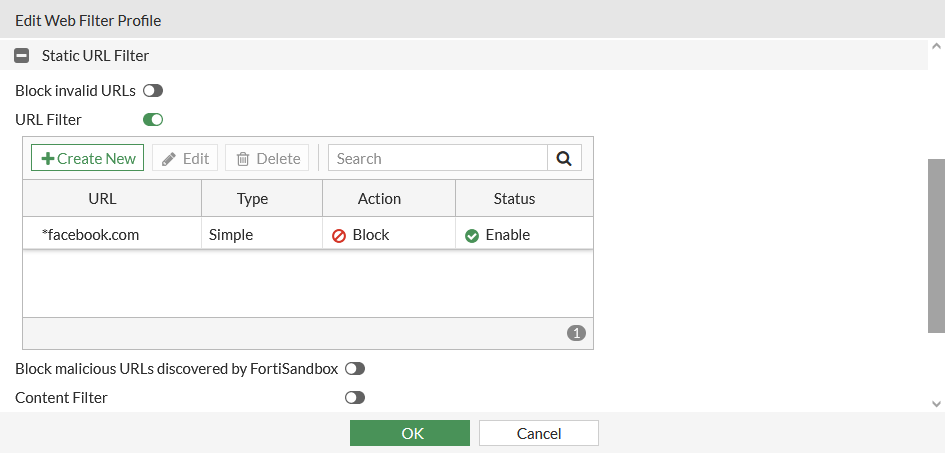Click the entry count badge
Viewport: 945px width, 453px height.
point(576,333)
